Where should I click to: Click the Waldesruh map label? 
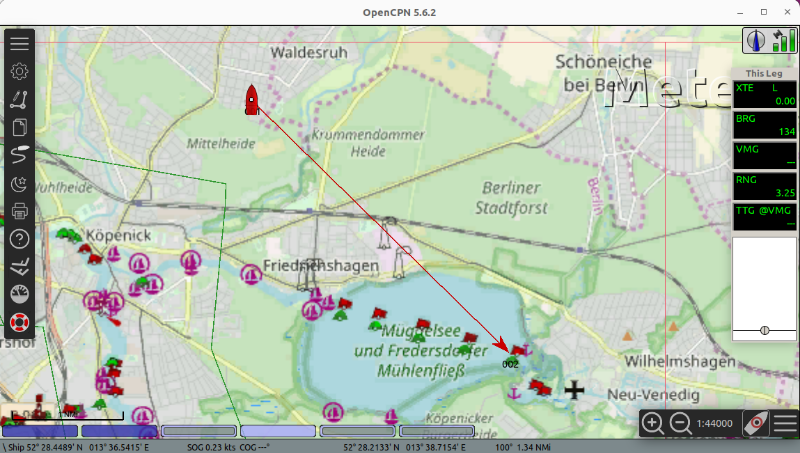pyautogui.click(x=309, y=52)
